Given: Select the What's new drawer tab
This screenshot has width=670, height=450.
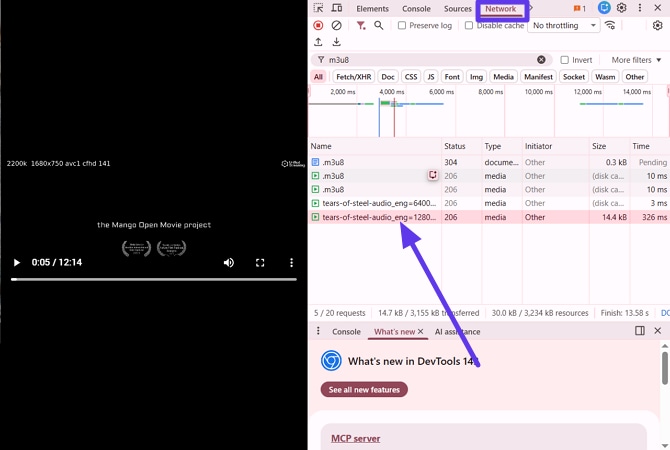Looking at the screenshot, I should click(x=394, y=332).
